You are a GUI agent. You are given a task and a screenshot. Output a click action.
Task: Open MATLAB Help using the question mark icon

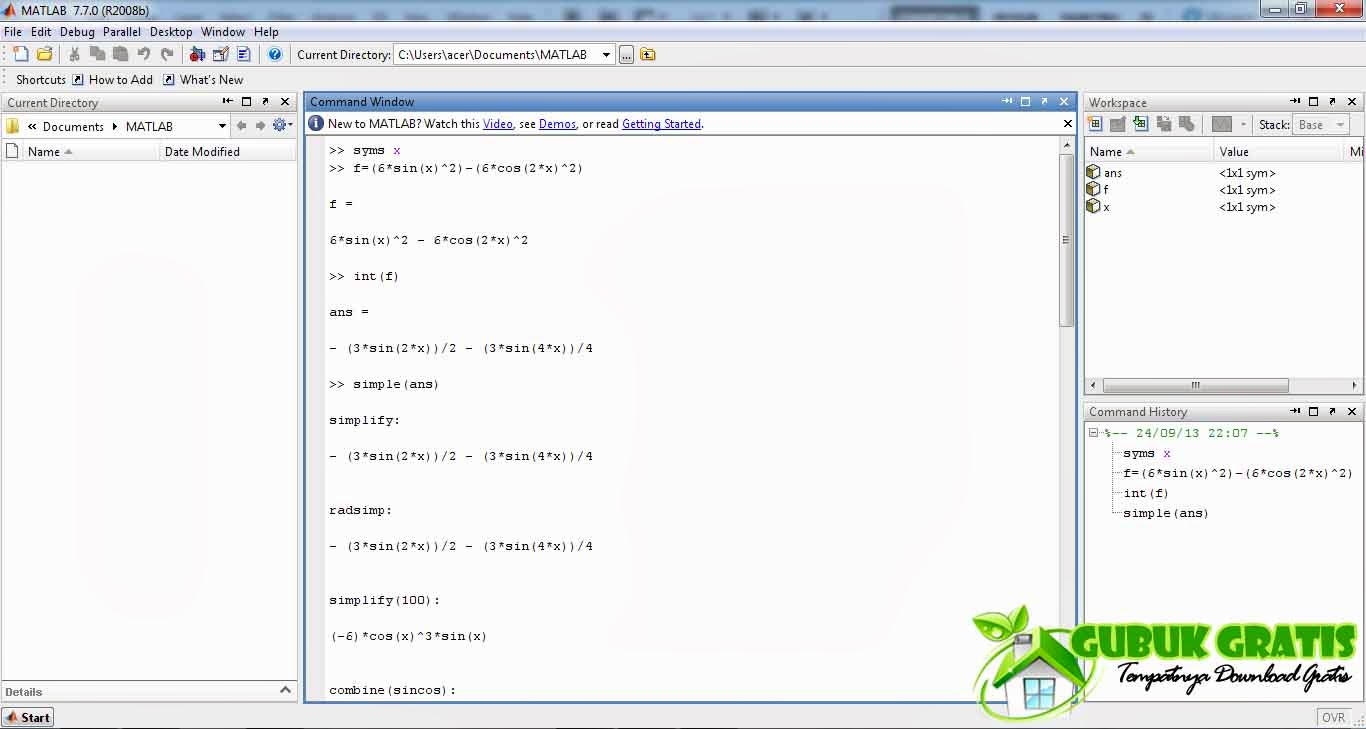[x=275, y=54]
